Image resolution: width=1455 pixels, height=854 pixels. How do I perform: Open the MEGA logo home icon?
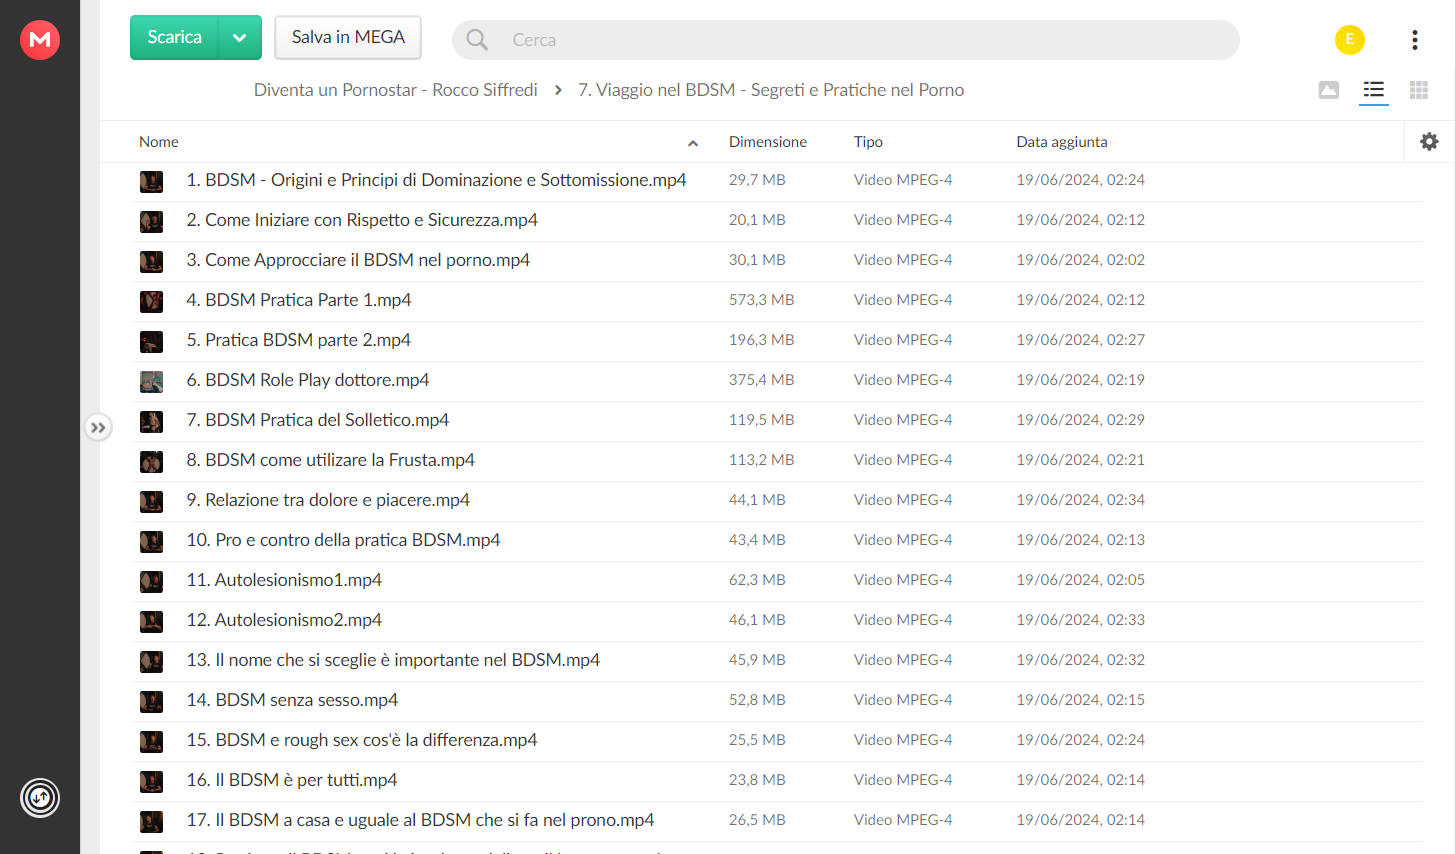pyautogui.click(x=40, y=40)
